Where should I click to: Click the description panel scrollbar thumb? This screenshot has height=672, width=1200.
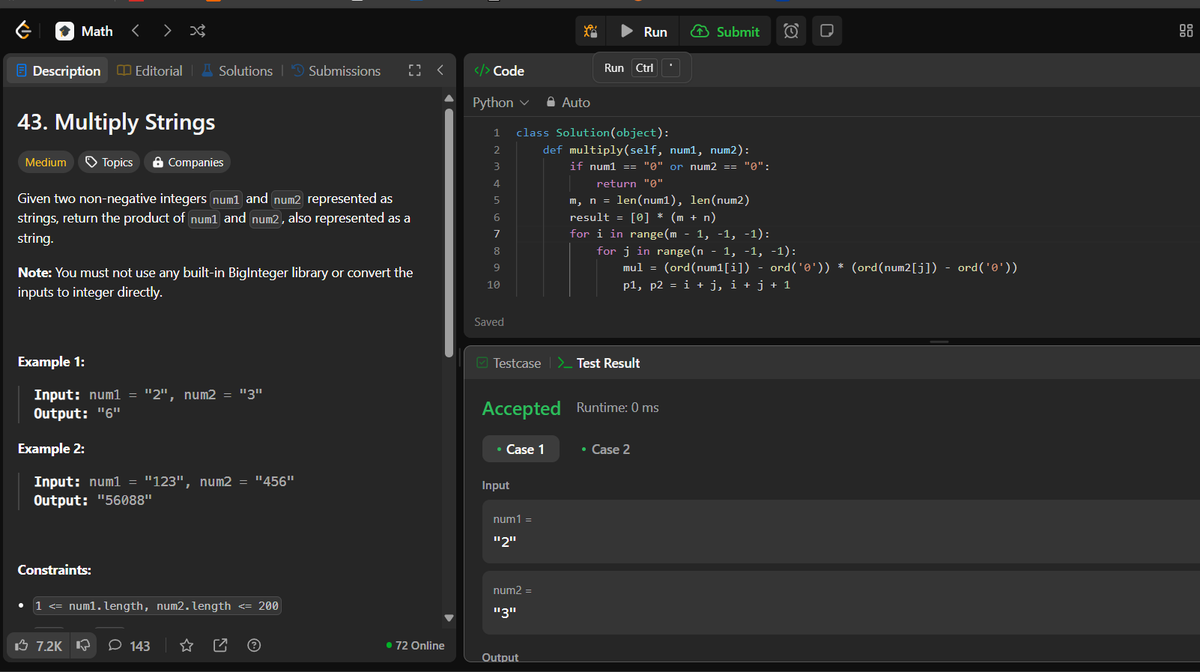coord(449,232)
